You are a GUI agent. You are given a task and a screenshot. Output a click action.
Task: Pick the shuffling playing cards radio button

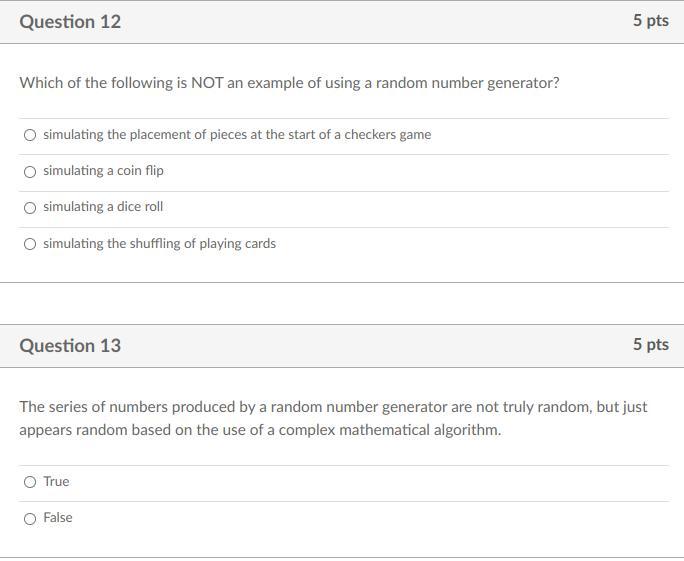30,244
